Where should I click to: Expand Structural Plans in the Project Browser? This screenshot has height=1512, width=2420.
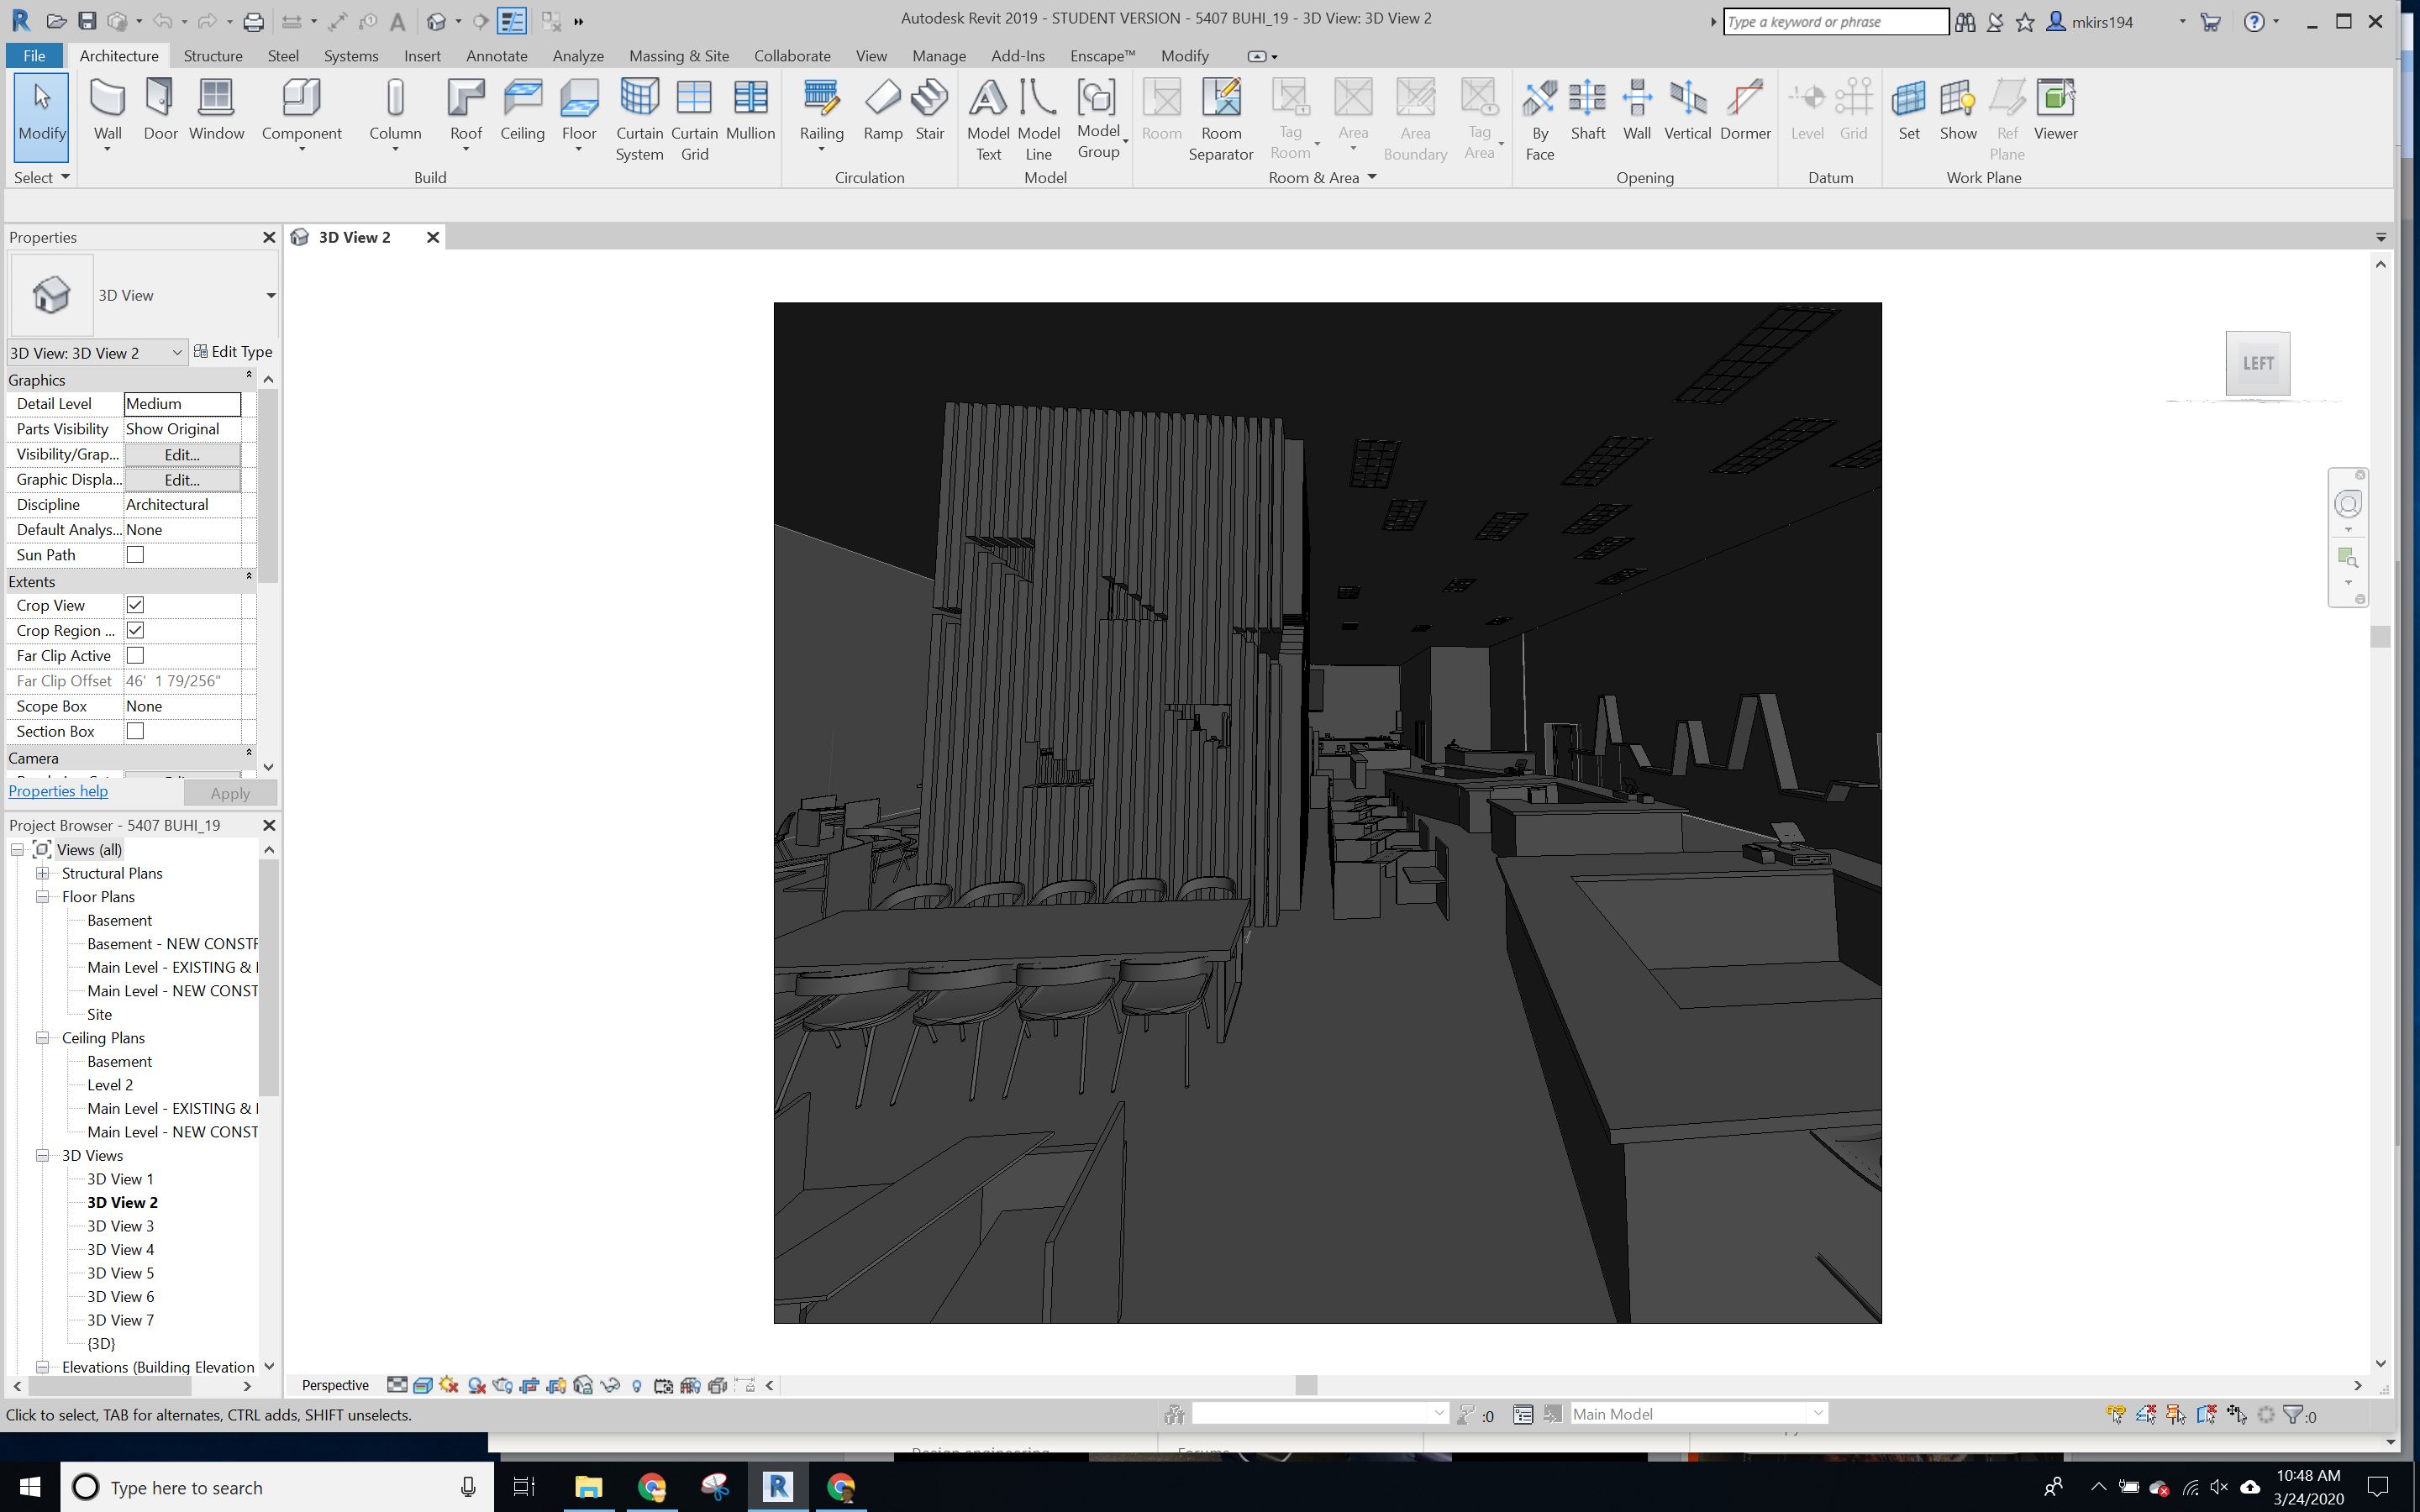pyautogui.click(x=43, y=873)
